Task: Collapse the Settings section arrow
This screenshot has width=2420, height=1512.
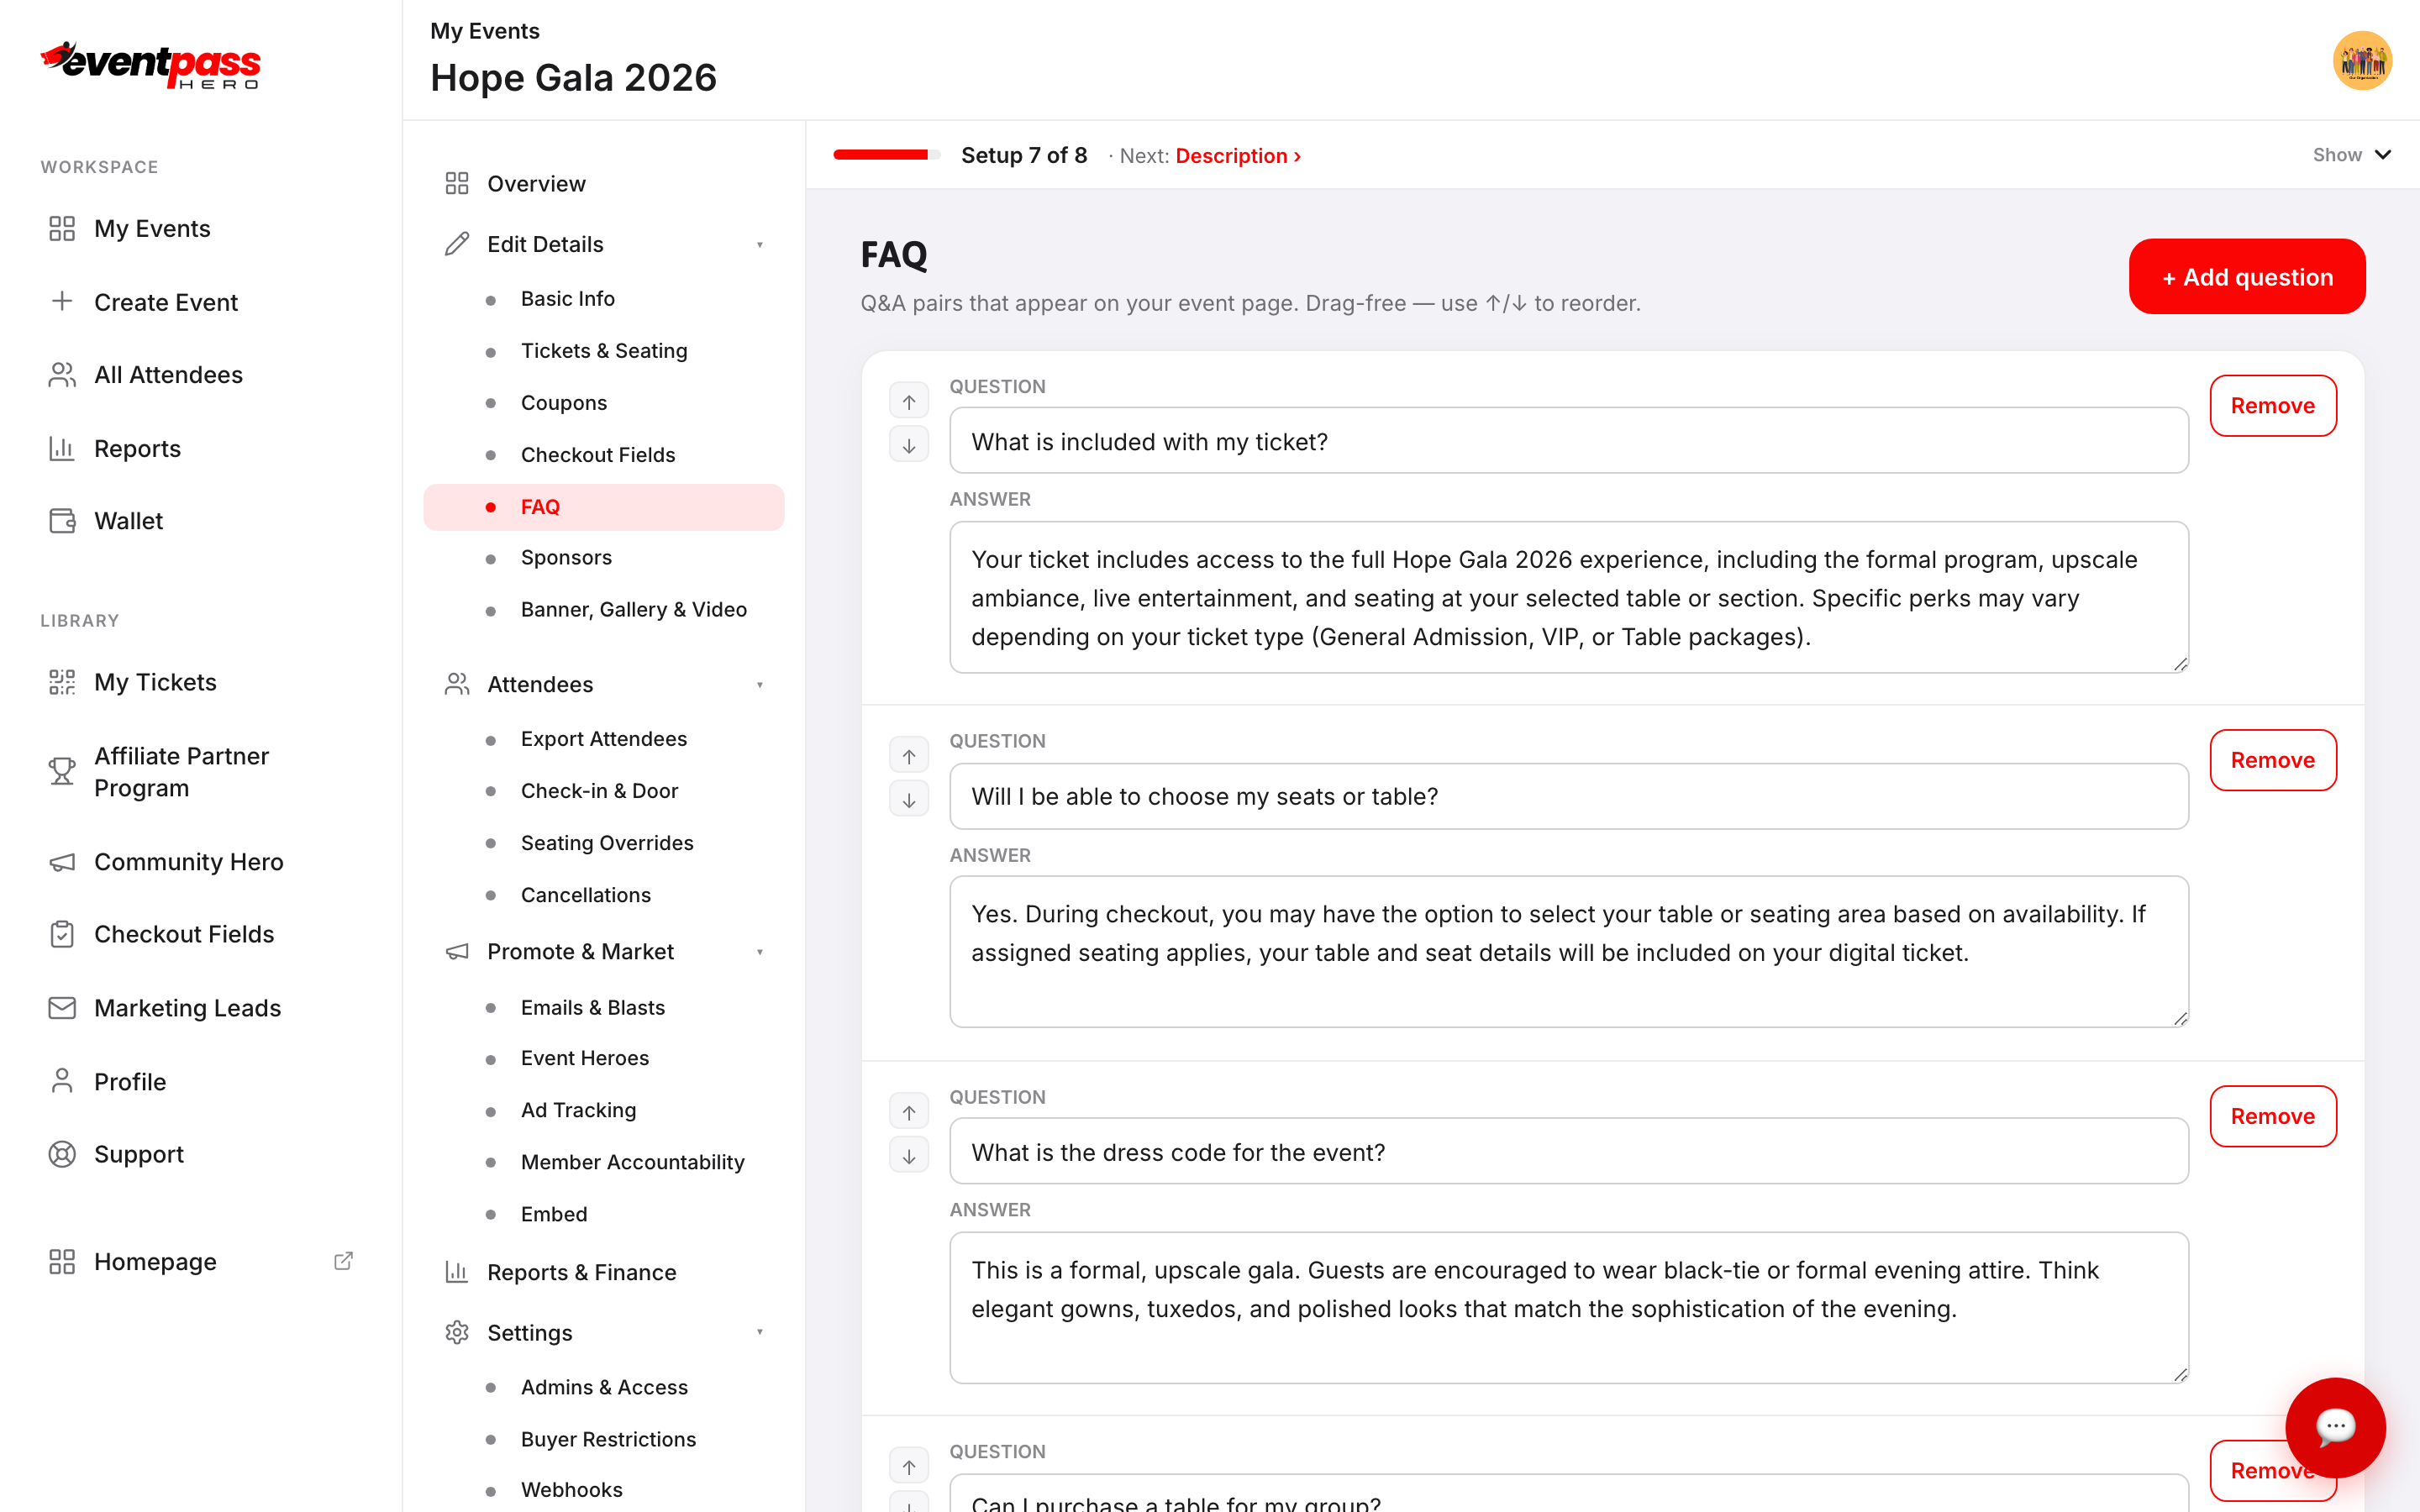Action: point(760,1332)
